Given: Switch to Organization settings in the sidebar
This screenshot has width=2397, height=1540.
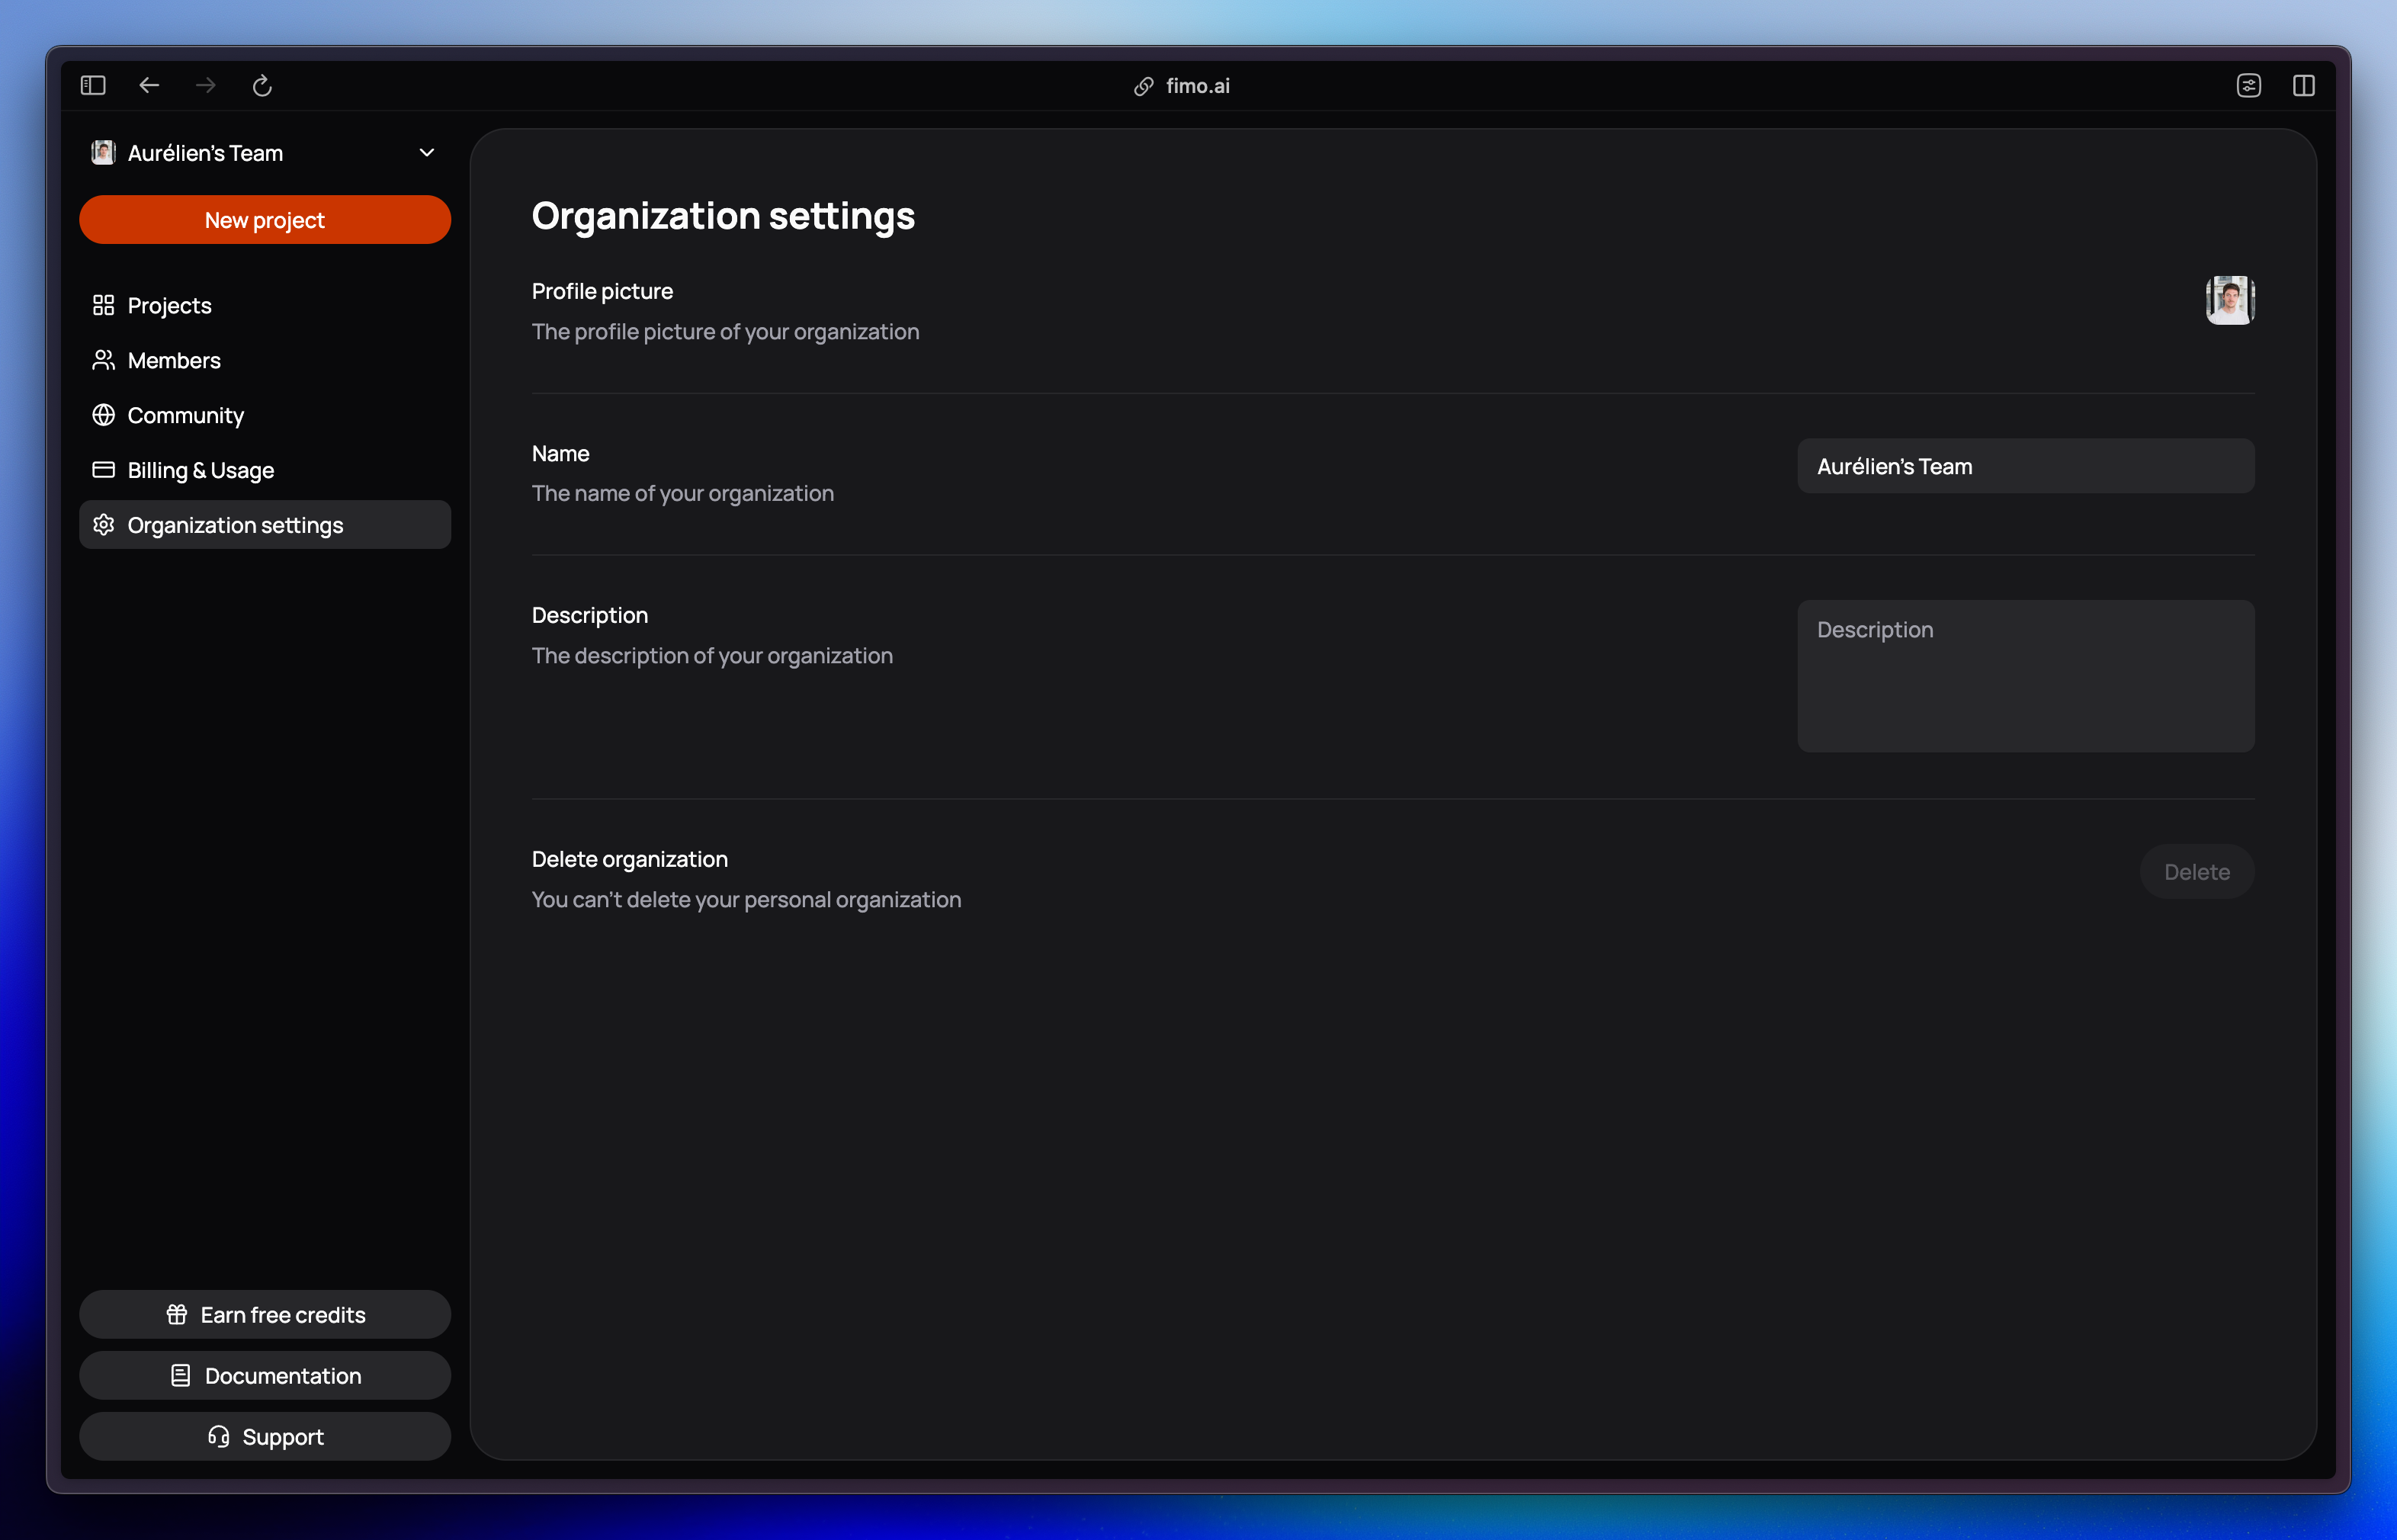Looking at the screenshot, I should coord(235,524).
